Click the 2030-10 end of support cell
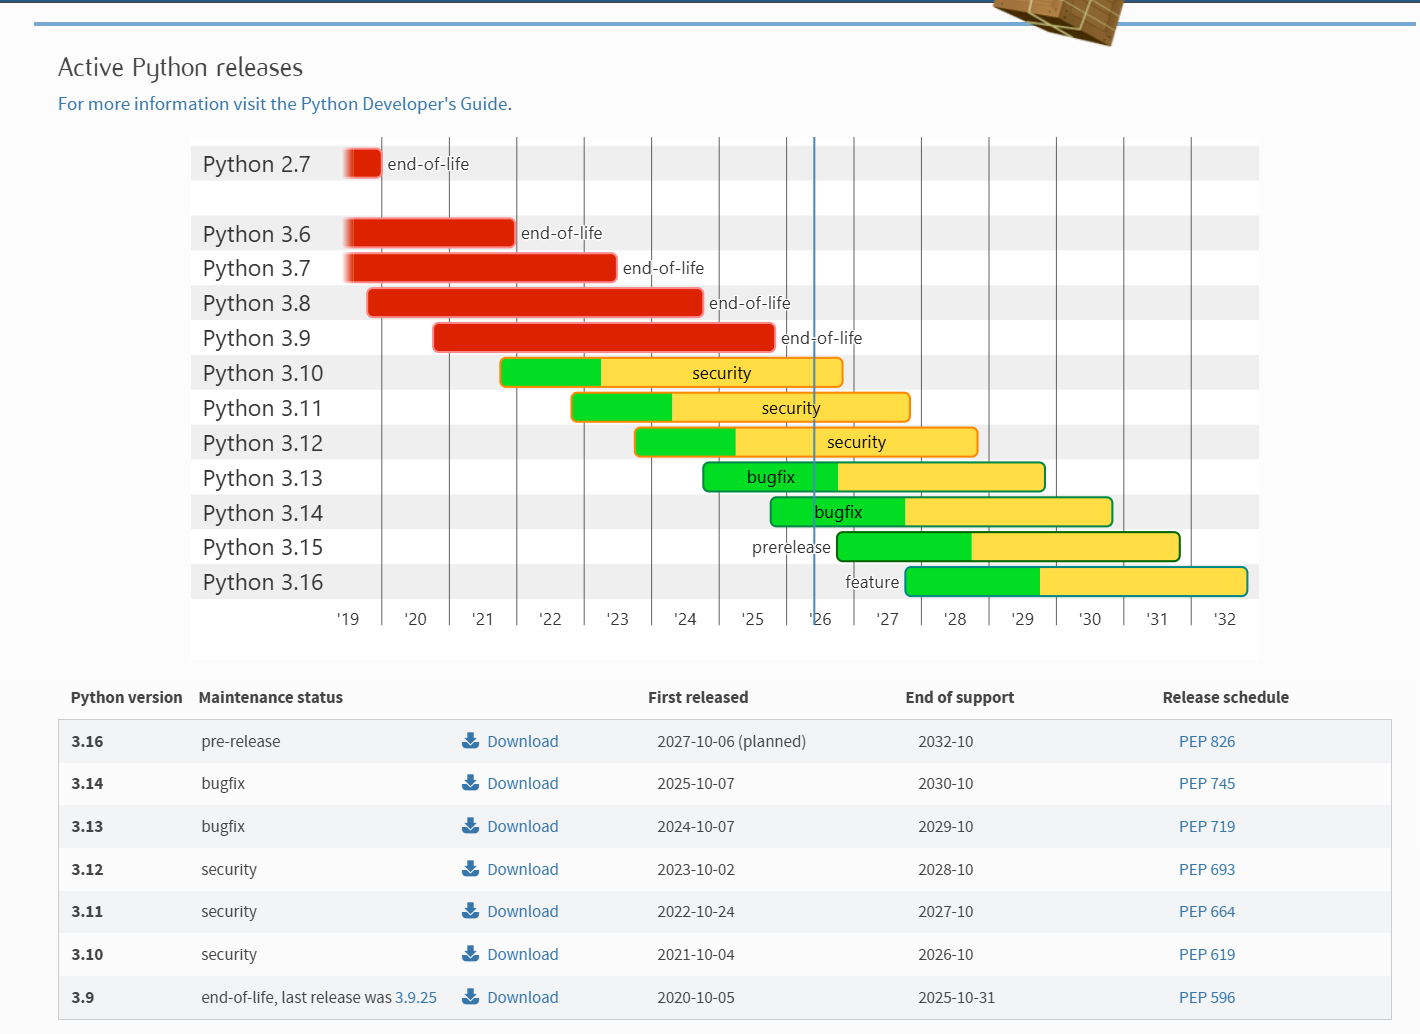1420x1034 pixels. click(x=946, y=783)
